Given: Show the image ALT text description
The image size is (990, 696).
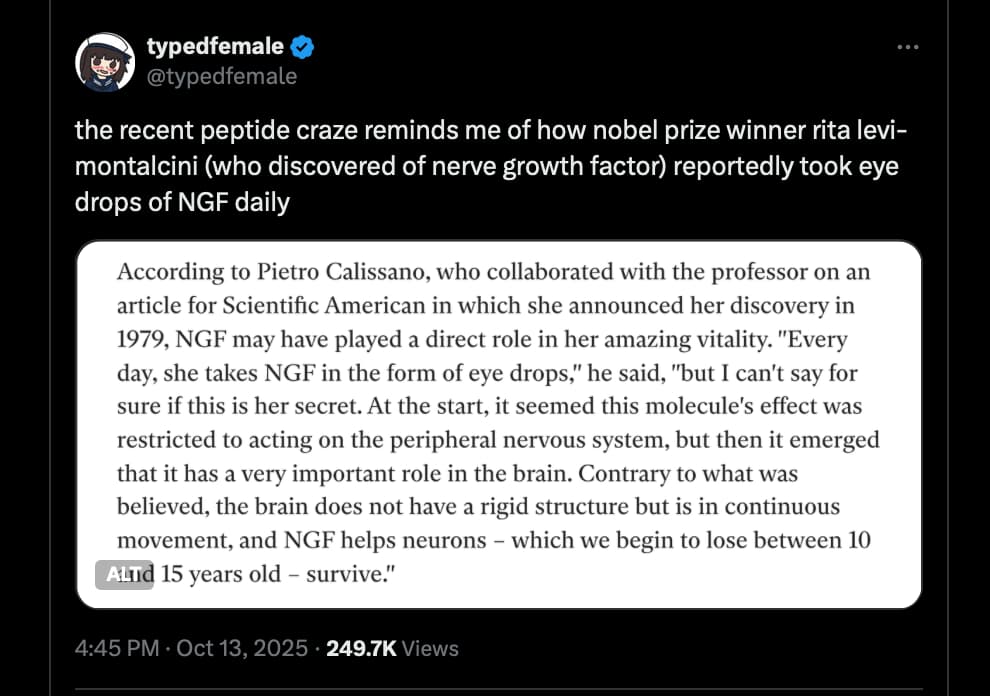Looking at the screenshot, I should pos(125,574).
